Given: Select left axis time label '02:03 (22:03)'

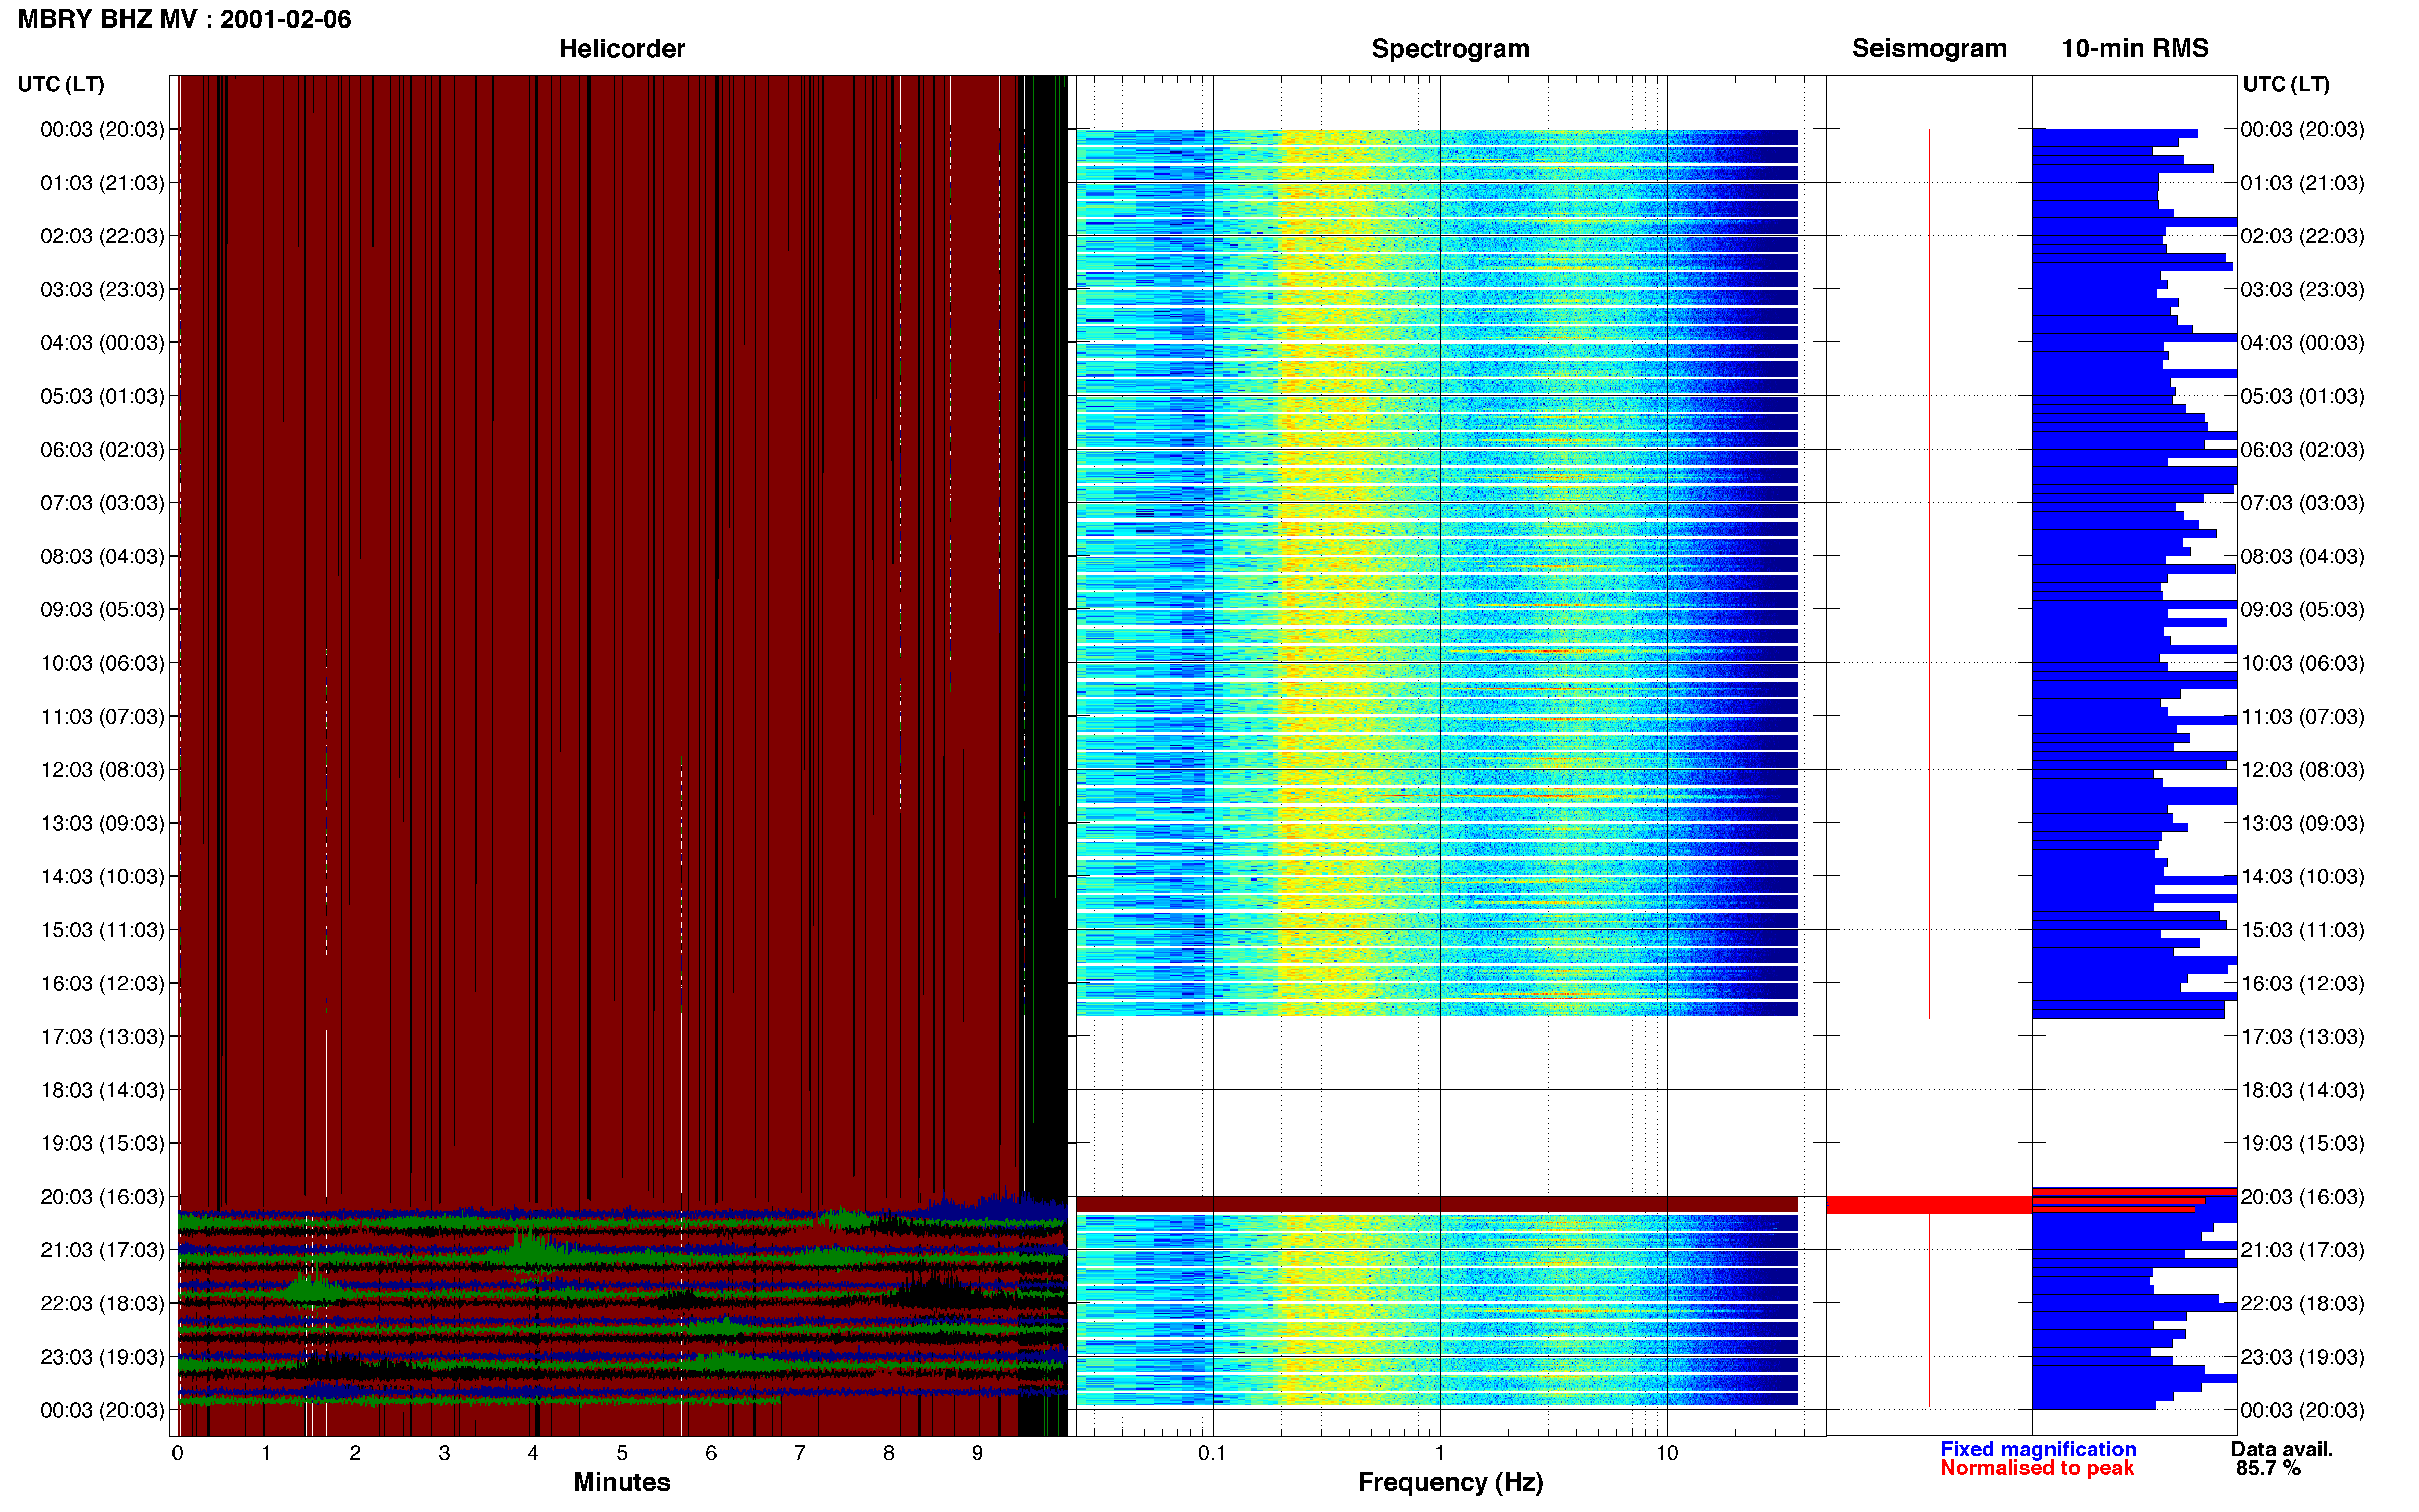Looking at the screenshot, I should [x=102, y=236].
